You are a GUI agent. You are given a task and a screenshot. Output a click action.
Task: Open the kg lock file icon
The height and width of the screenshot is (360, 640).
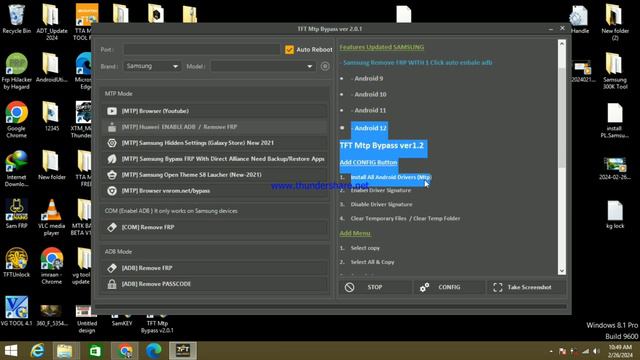click(615, 214)
